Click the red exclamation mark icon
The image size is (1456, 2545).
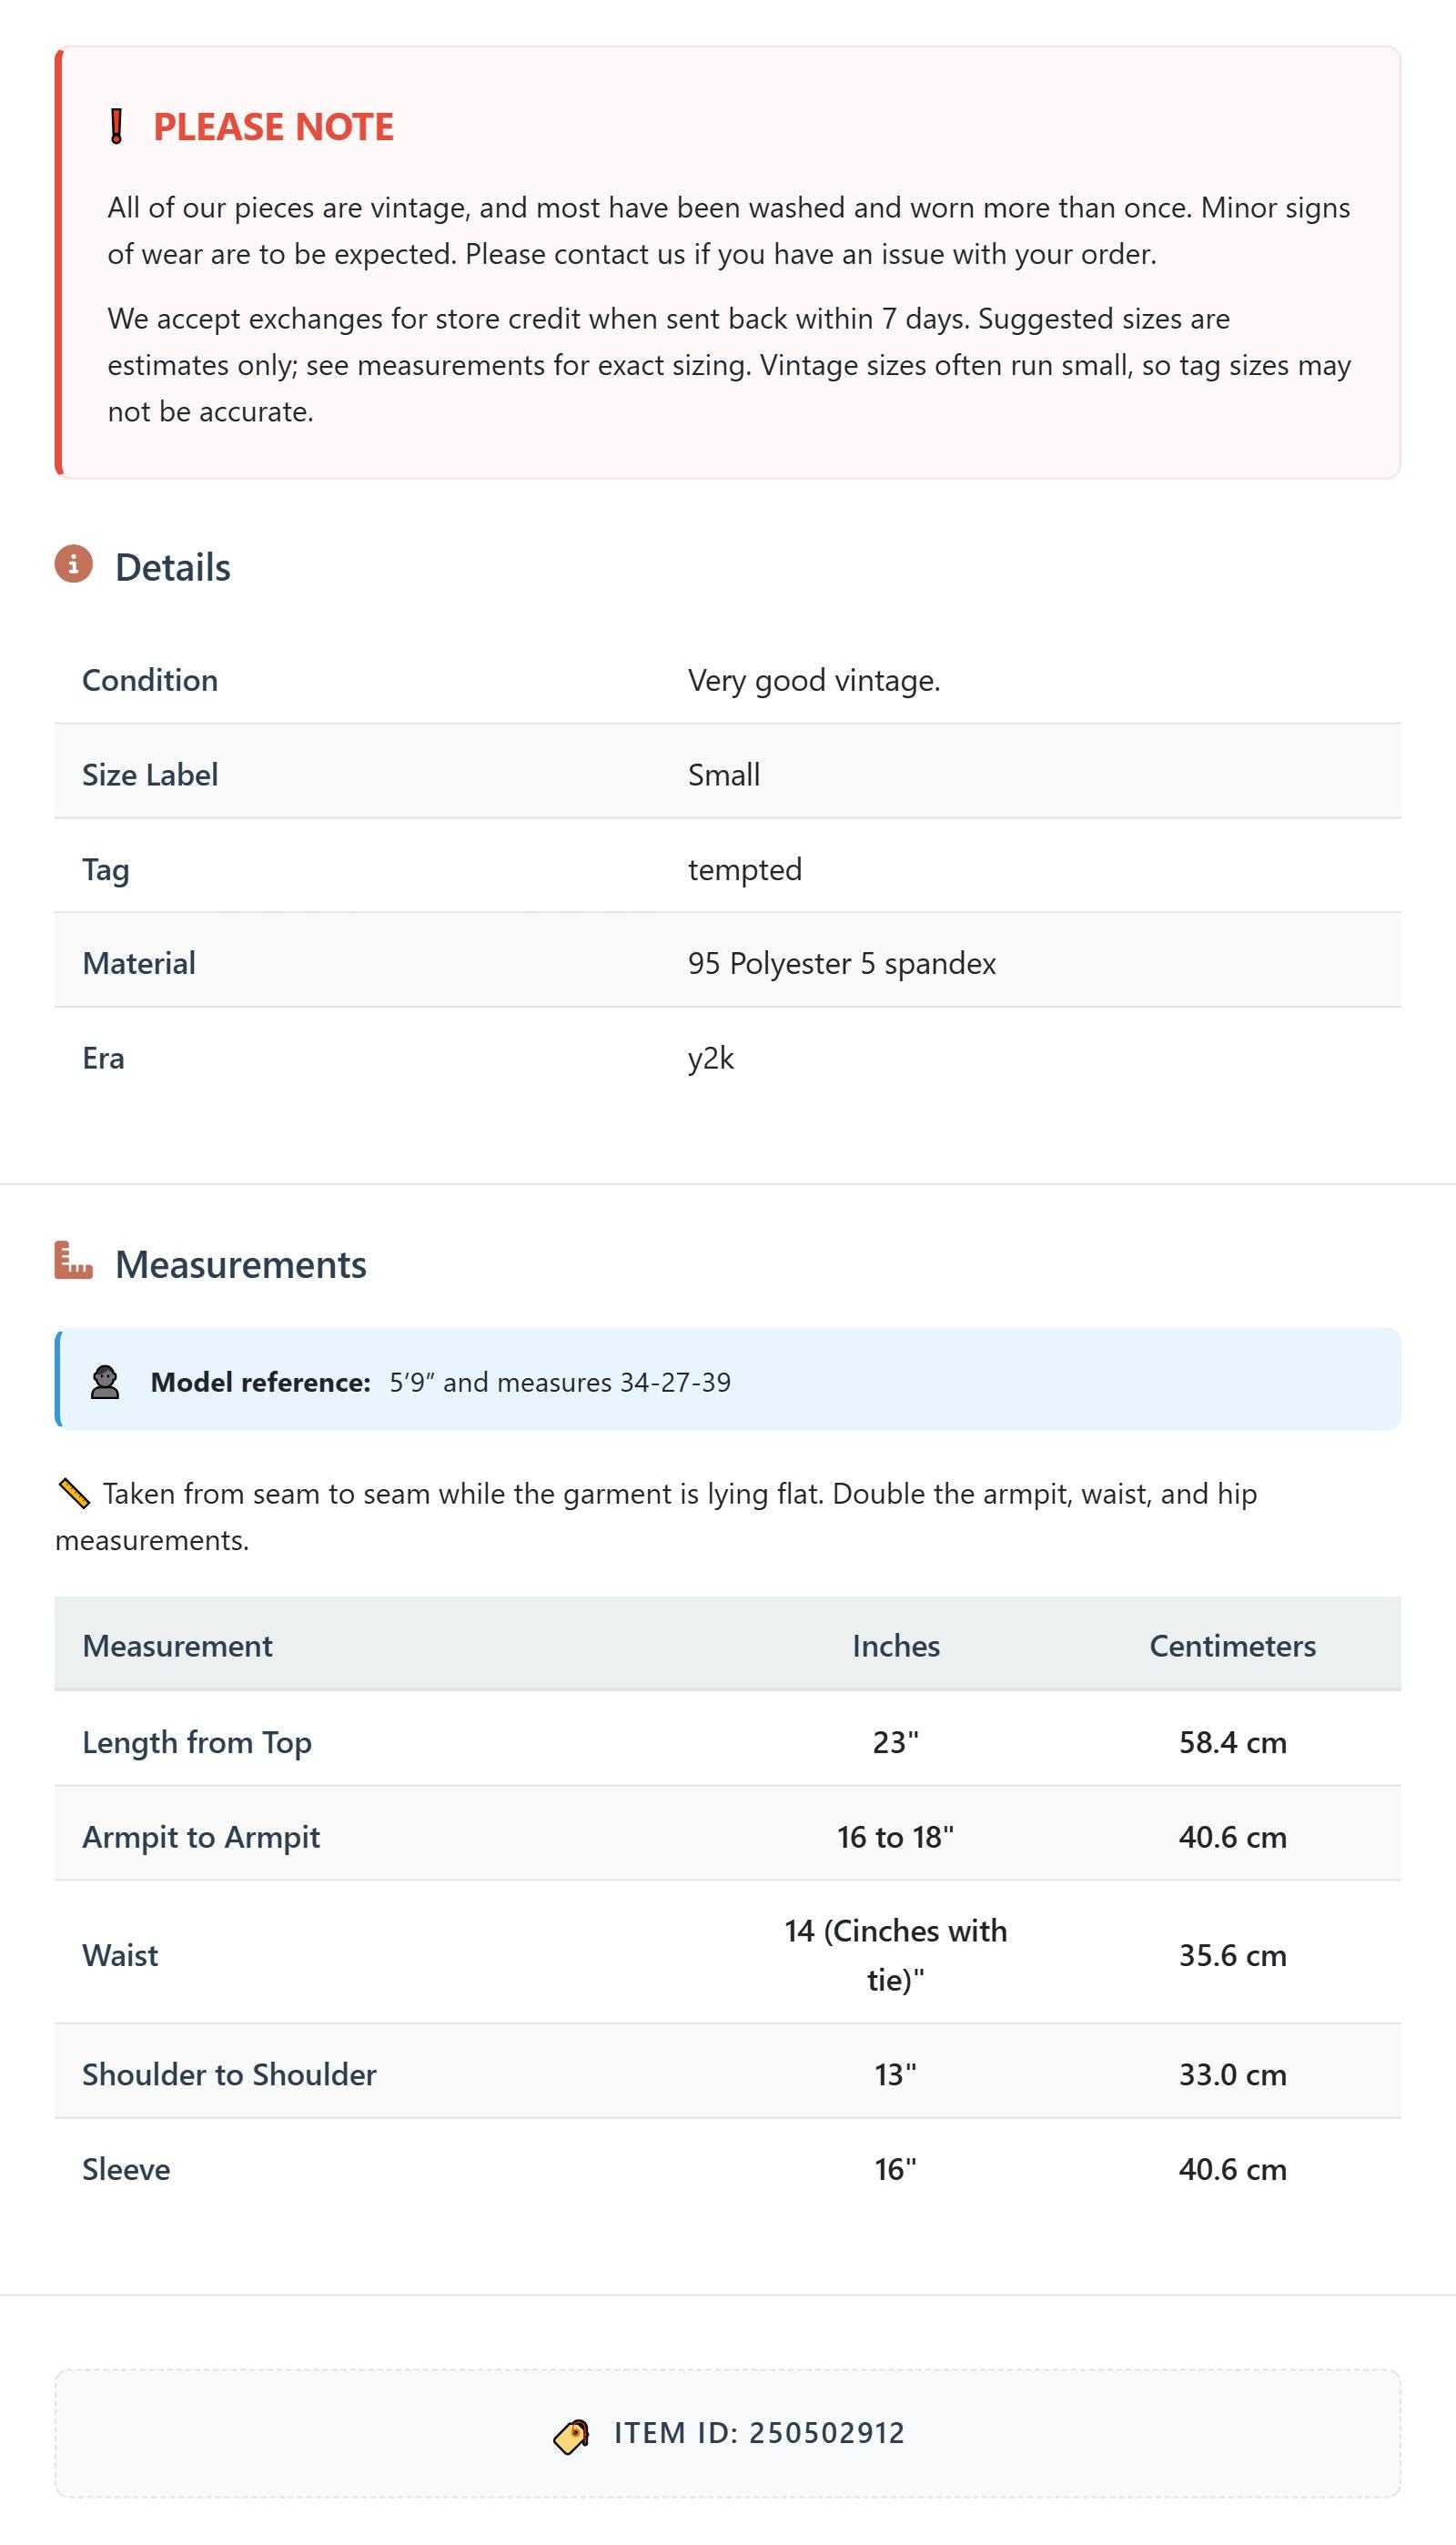pyautogui.click(x=116, y=127)
